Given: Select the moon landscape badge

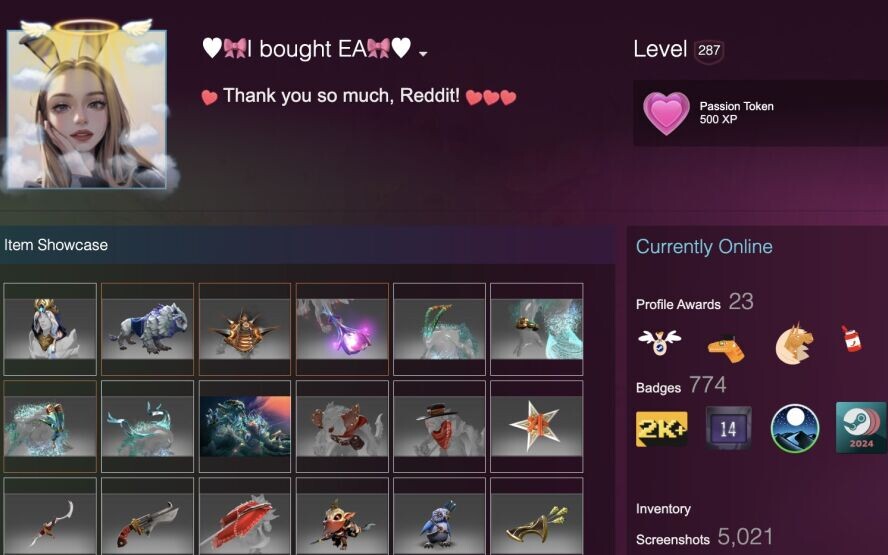Looking at the screenshot, I should click(795, 428).
